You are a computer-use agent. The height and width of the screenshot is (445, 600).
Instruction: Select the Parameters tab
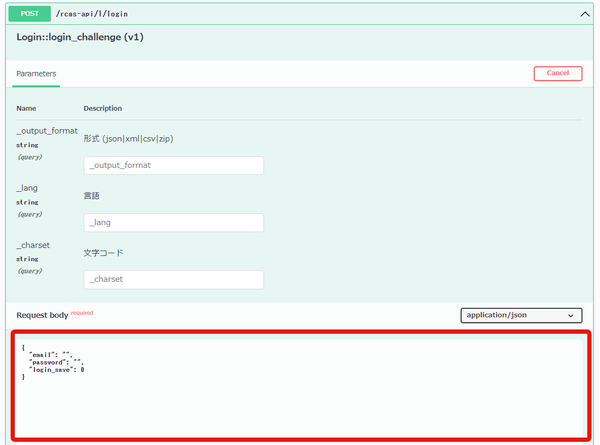click(x=36, y=73)
